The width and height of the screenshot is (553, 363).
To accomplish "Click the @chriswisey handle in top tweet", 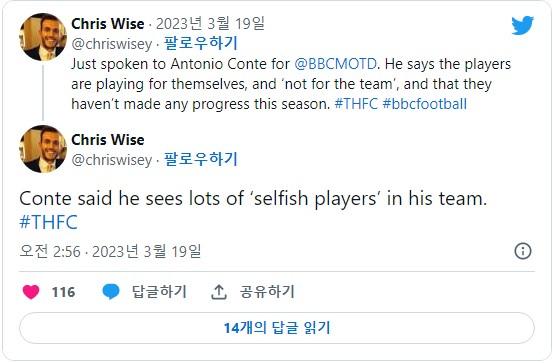I will 112,44.
